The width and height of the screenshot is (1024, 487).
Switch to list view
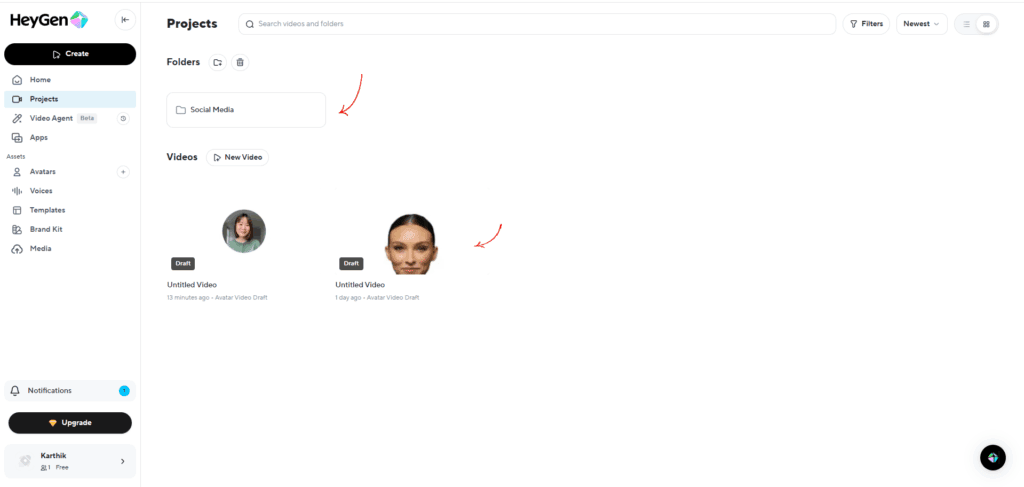[x=966, y=24]
